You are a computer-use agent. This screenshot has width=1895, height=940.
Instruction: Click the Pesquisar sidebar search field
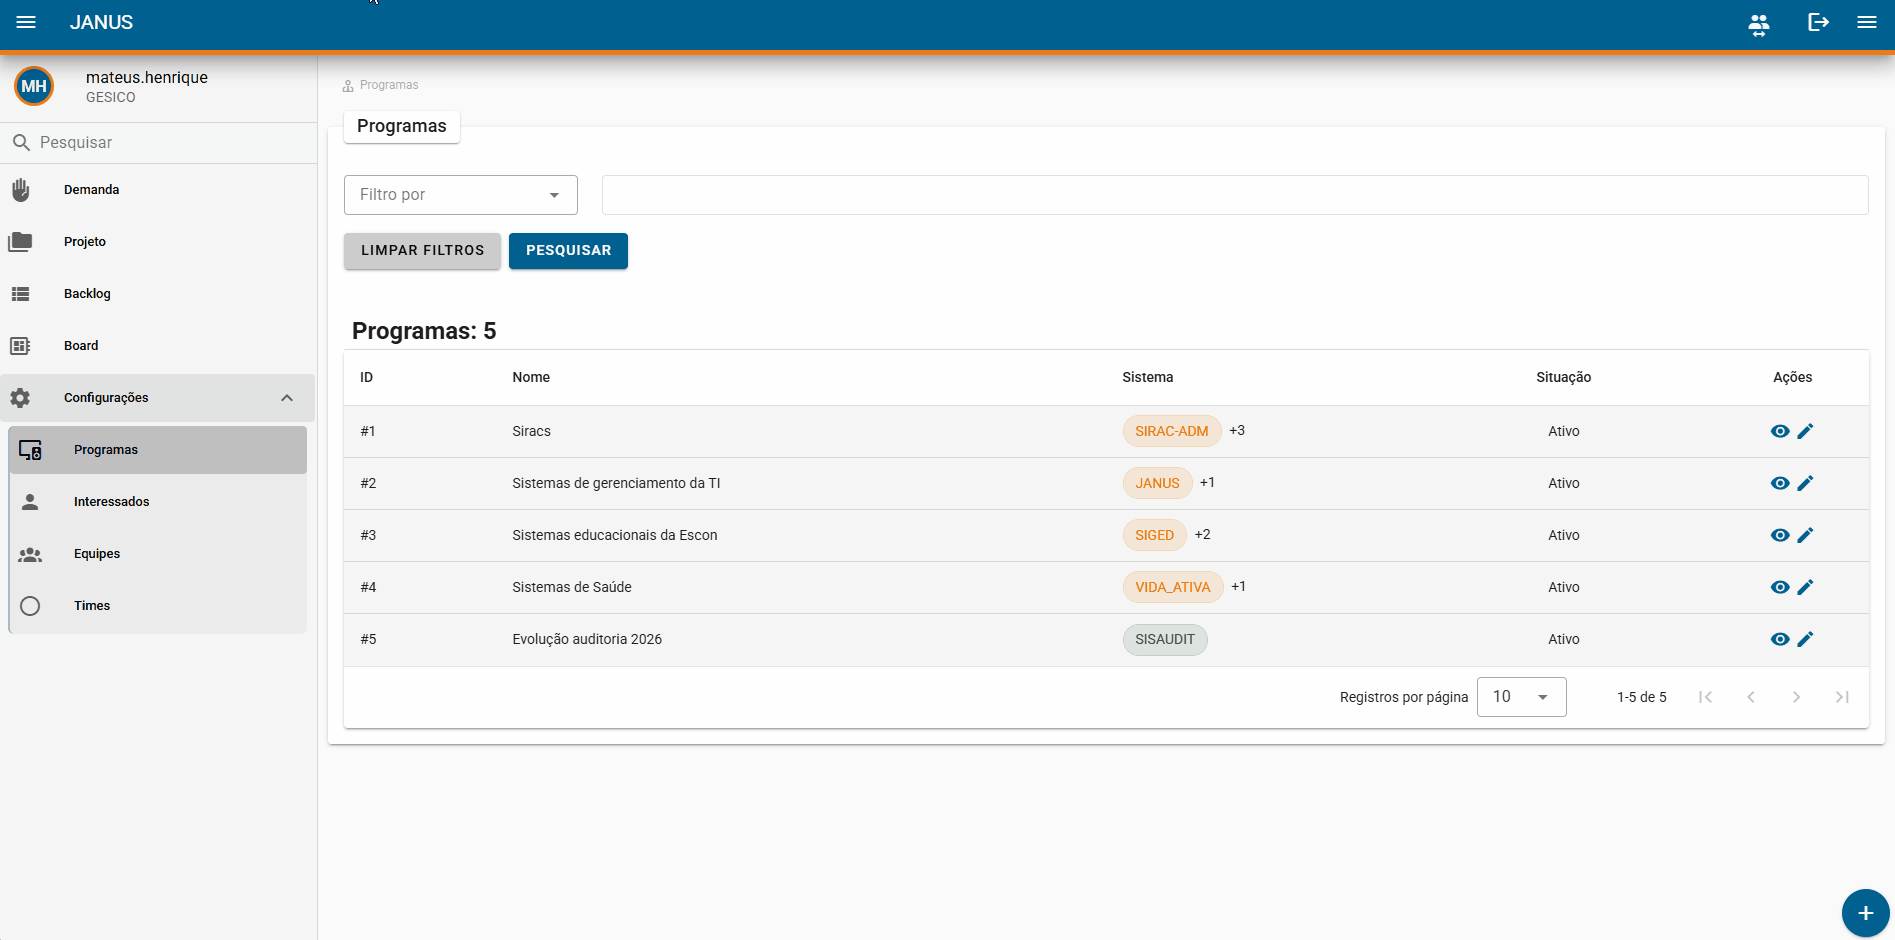tap(158, 143)
